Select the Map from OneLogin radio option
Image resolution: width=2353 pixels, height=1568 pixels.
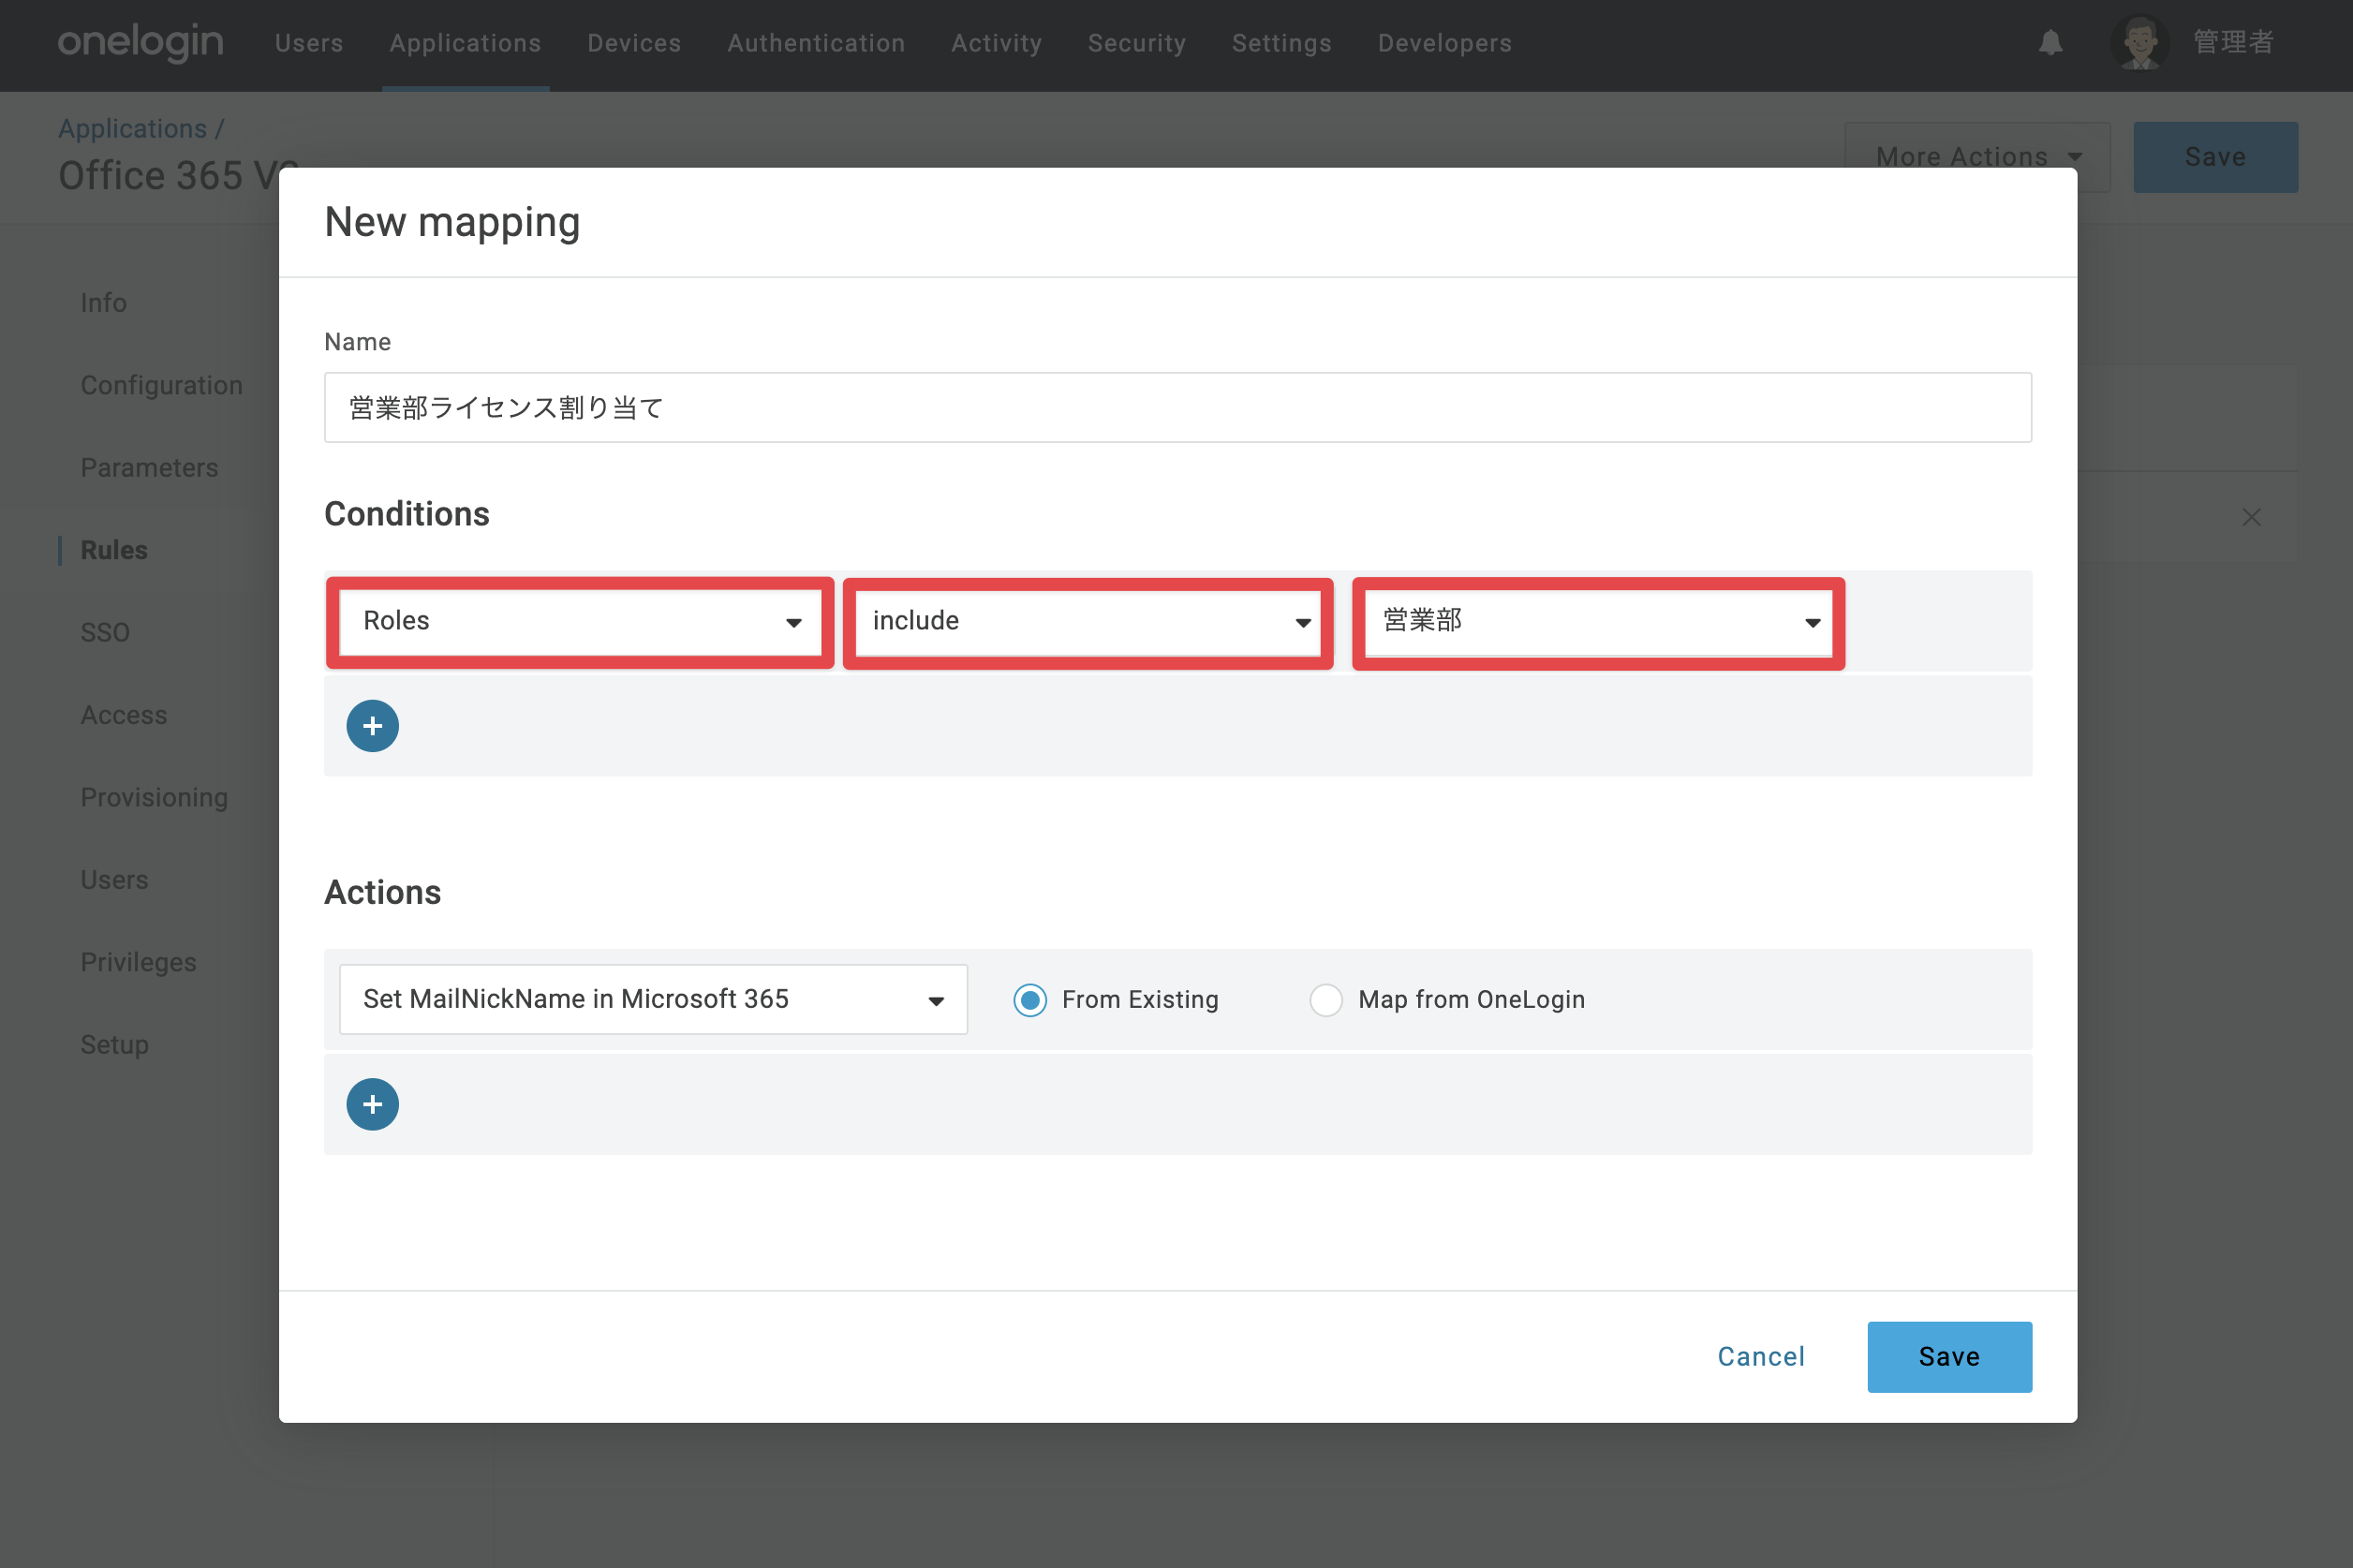pyautogui.click(x=1326, y=1000)
